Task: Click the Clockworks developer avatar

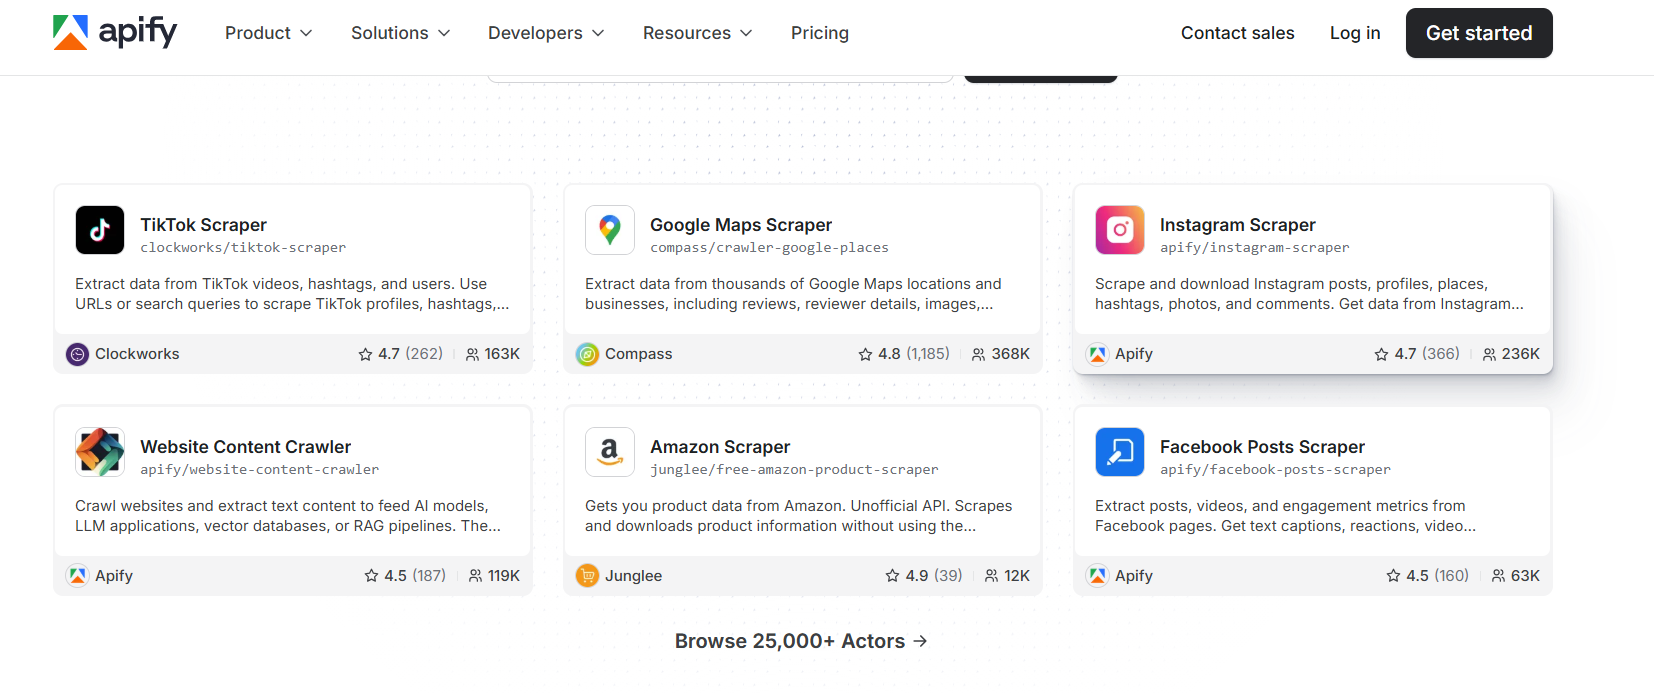Action: pyautogui.click(x=77, y=353)
